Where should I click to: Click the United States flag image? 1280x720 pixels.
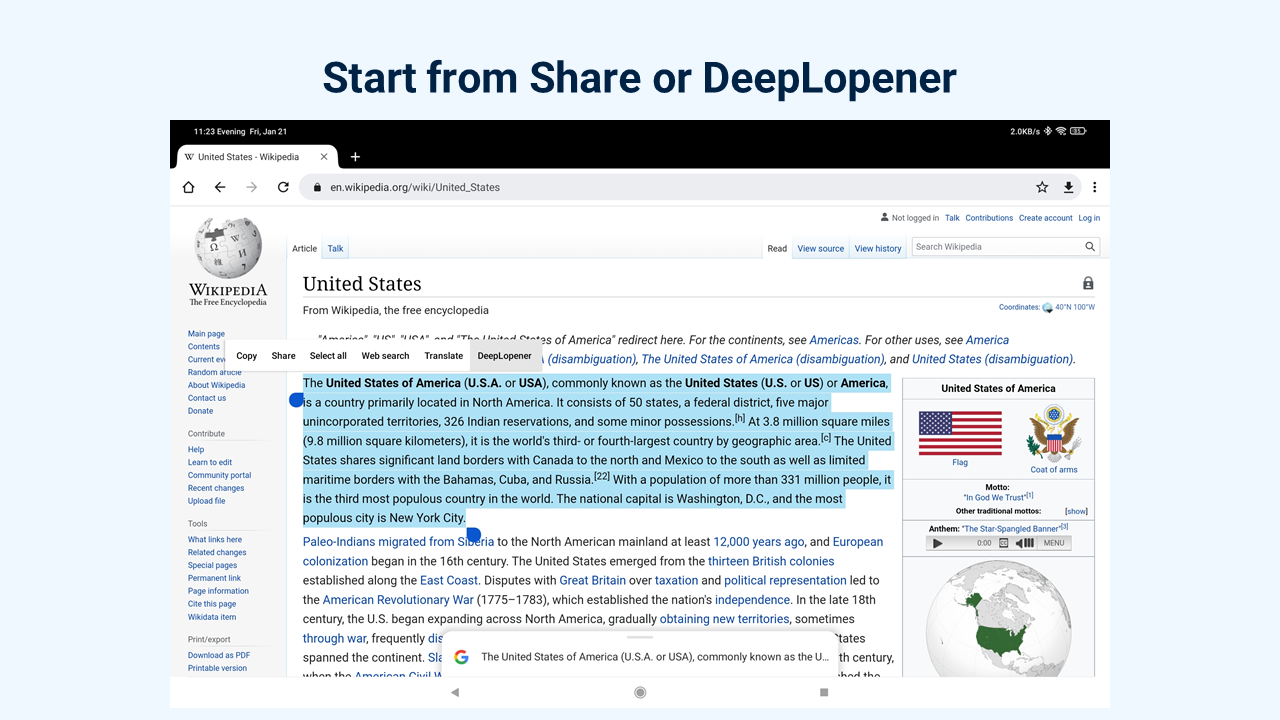coord(960,433)
